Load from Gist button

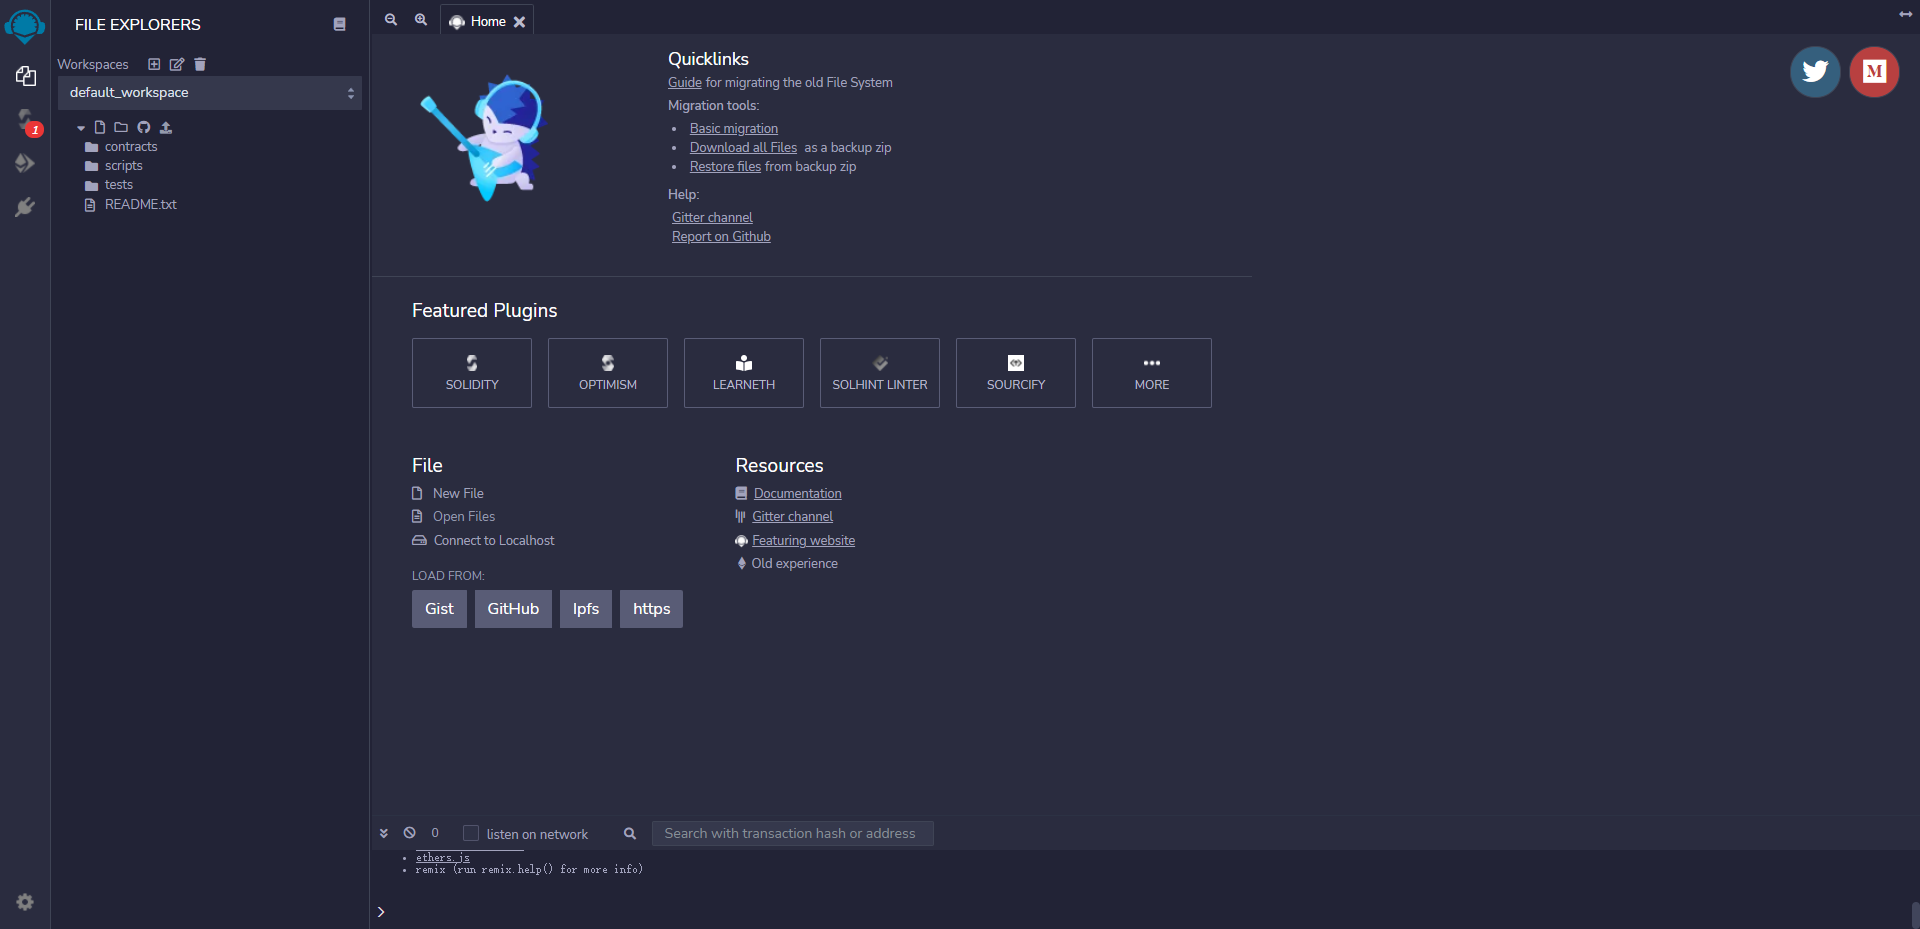pyautogui.click(x=439, y=609)
